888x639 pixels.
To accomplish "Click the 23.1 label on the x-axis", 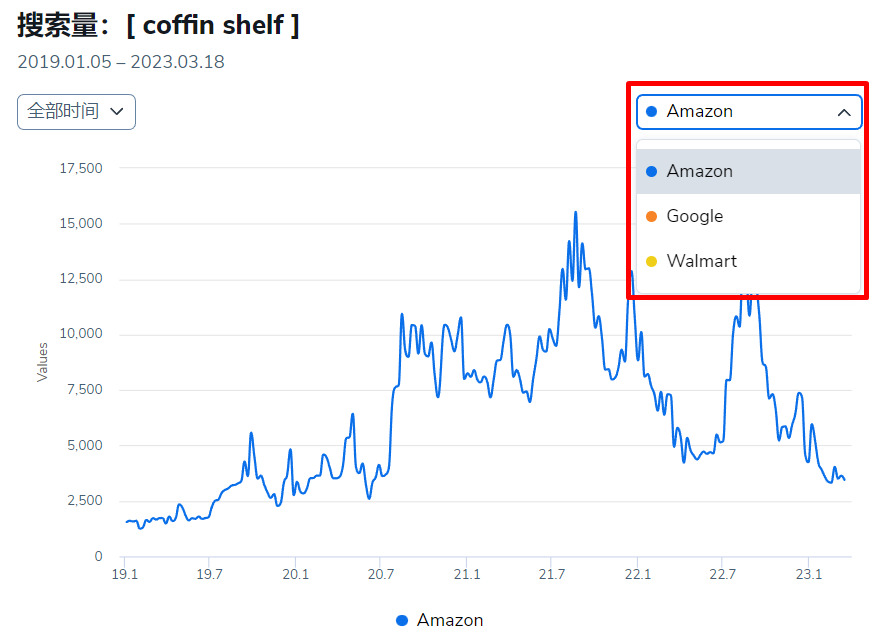I will click(808, 575).
